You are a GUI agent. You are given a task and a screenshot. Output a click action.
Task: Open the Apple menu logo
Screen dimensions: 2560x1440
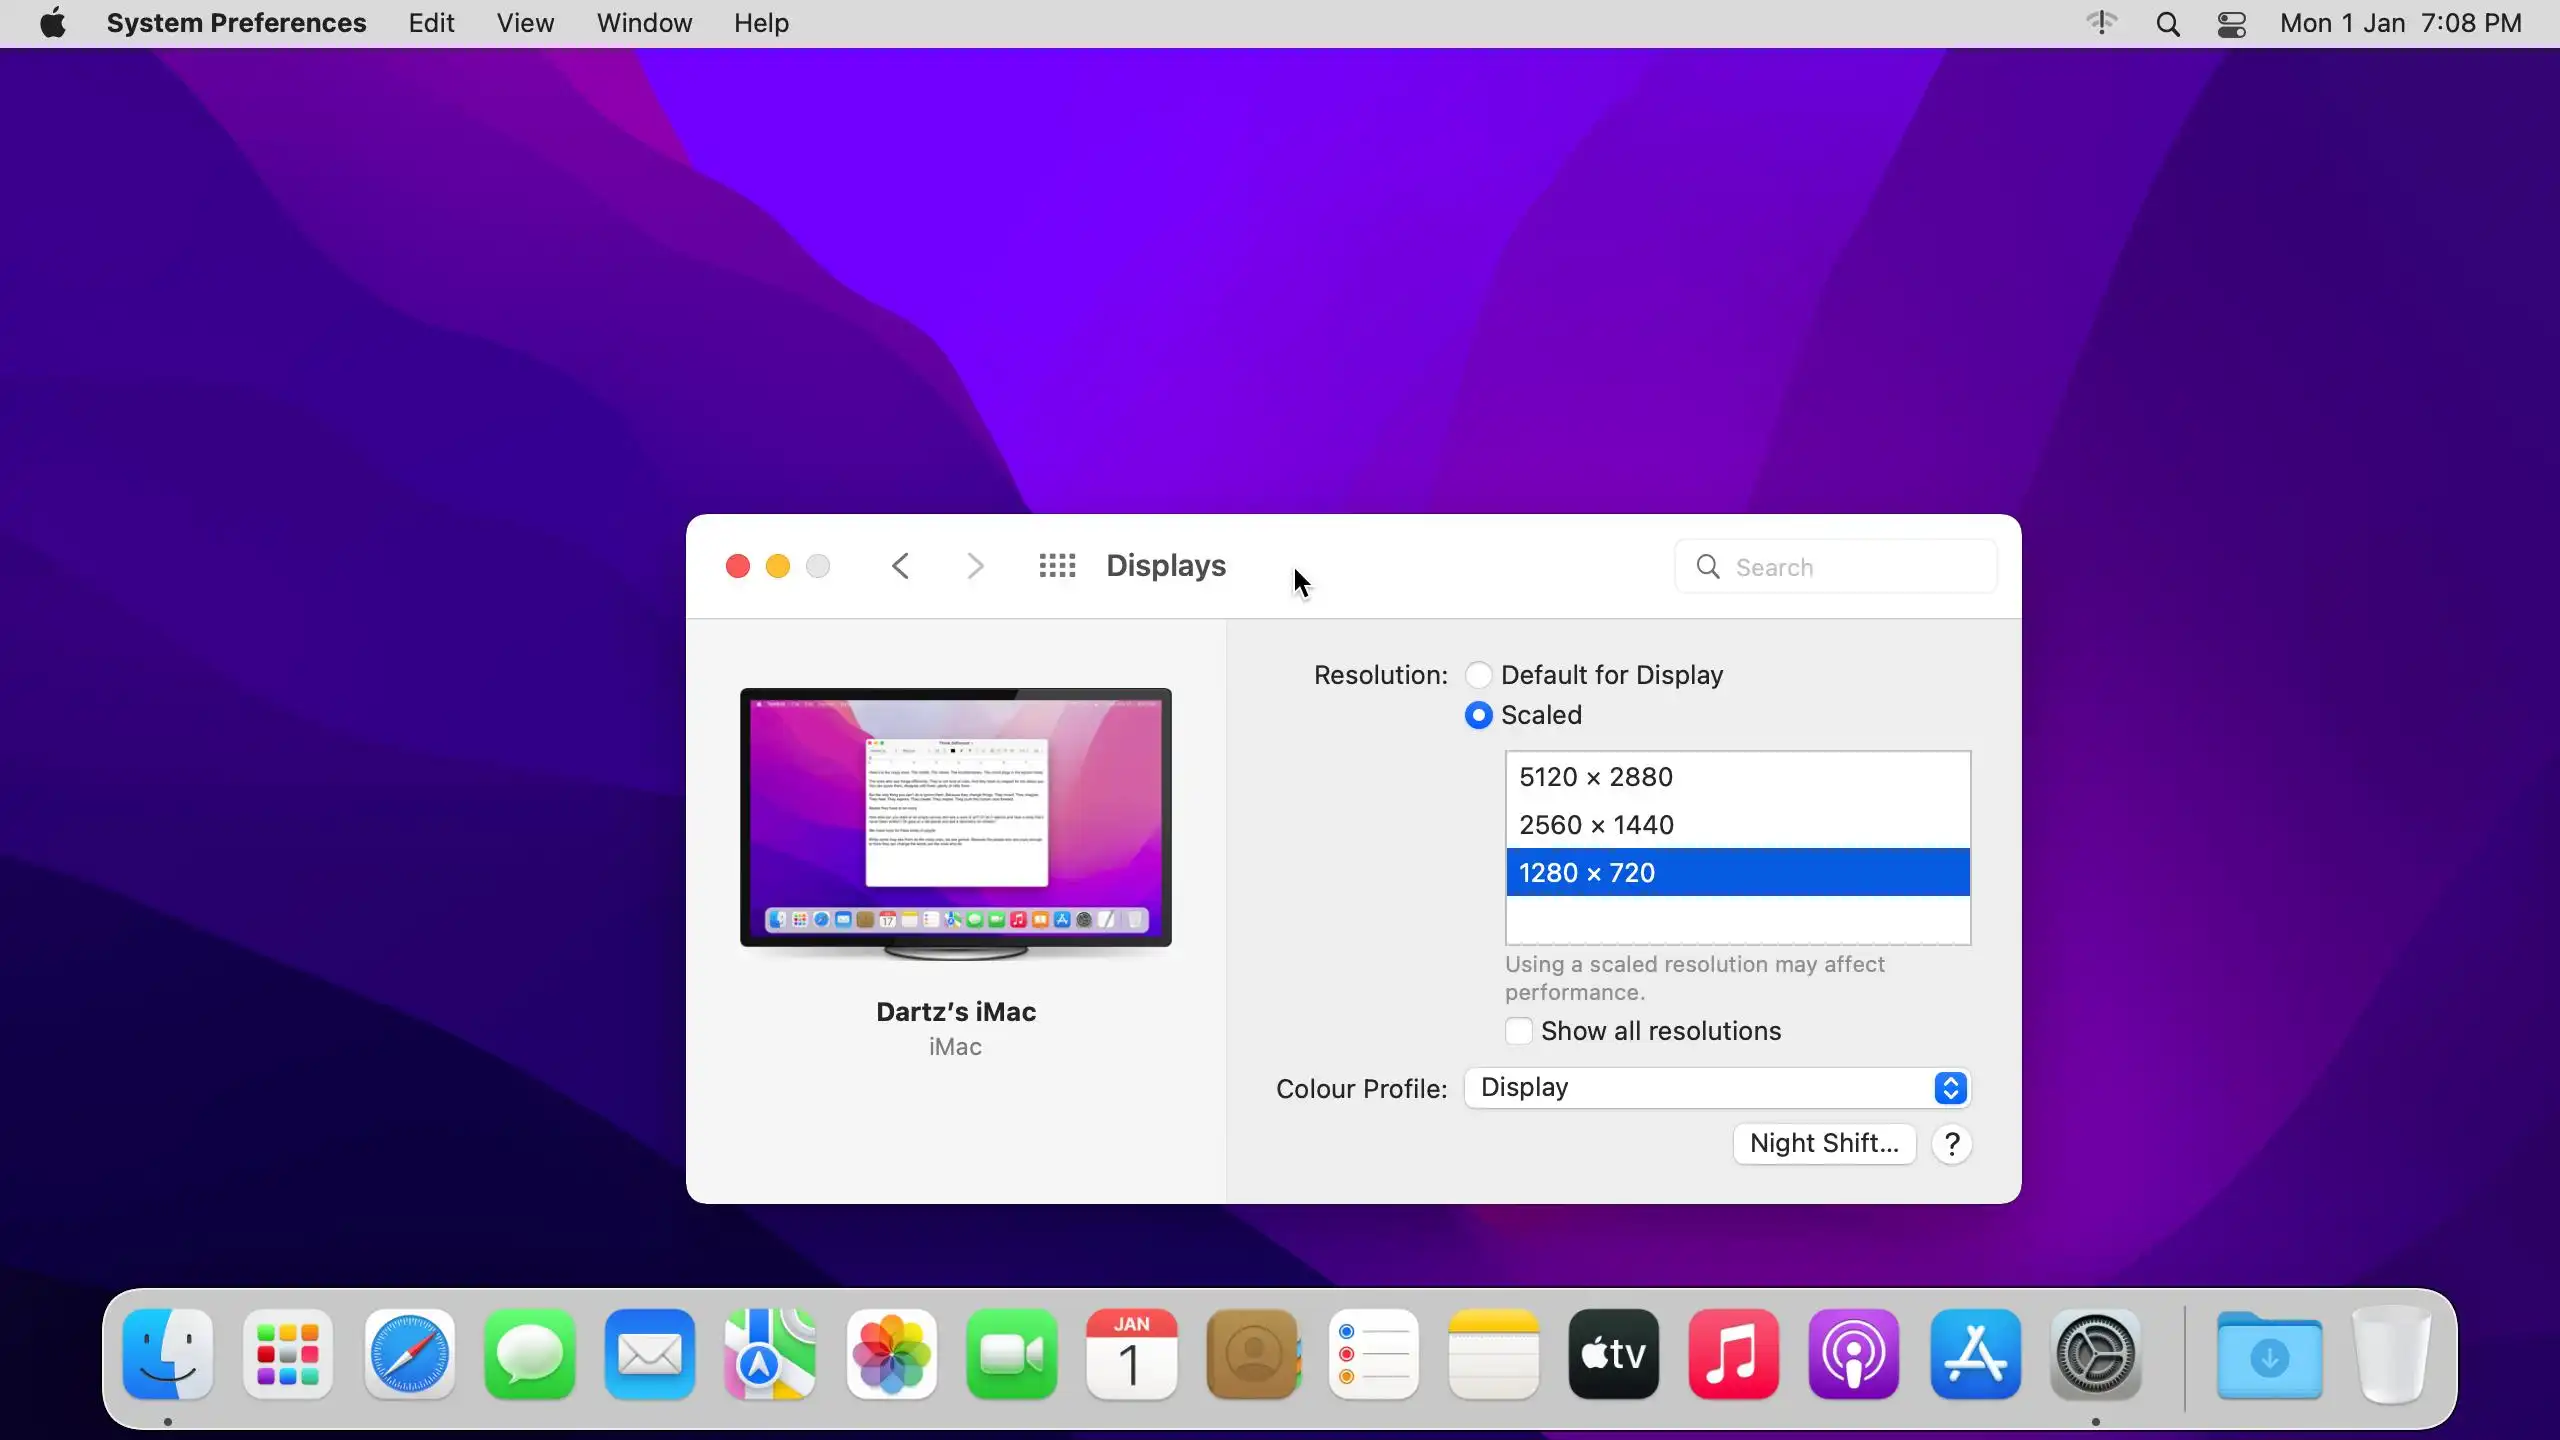pyautogui.click(x=53, y=23)
